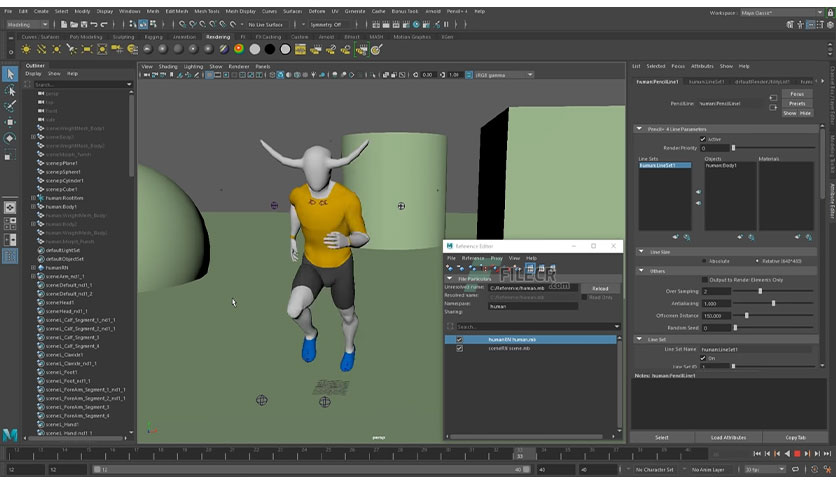The image size is (836, 484).
Task: Create a point light from shelf
Action: pos(56,50)
